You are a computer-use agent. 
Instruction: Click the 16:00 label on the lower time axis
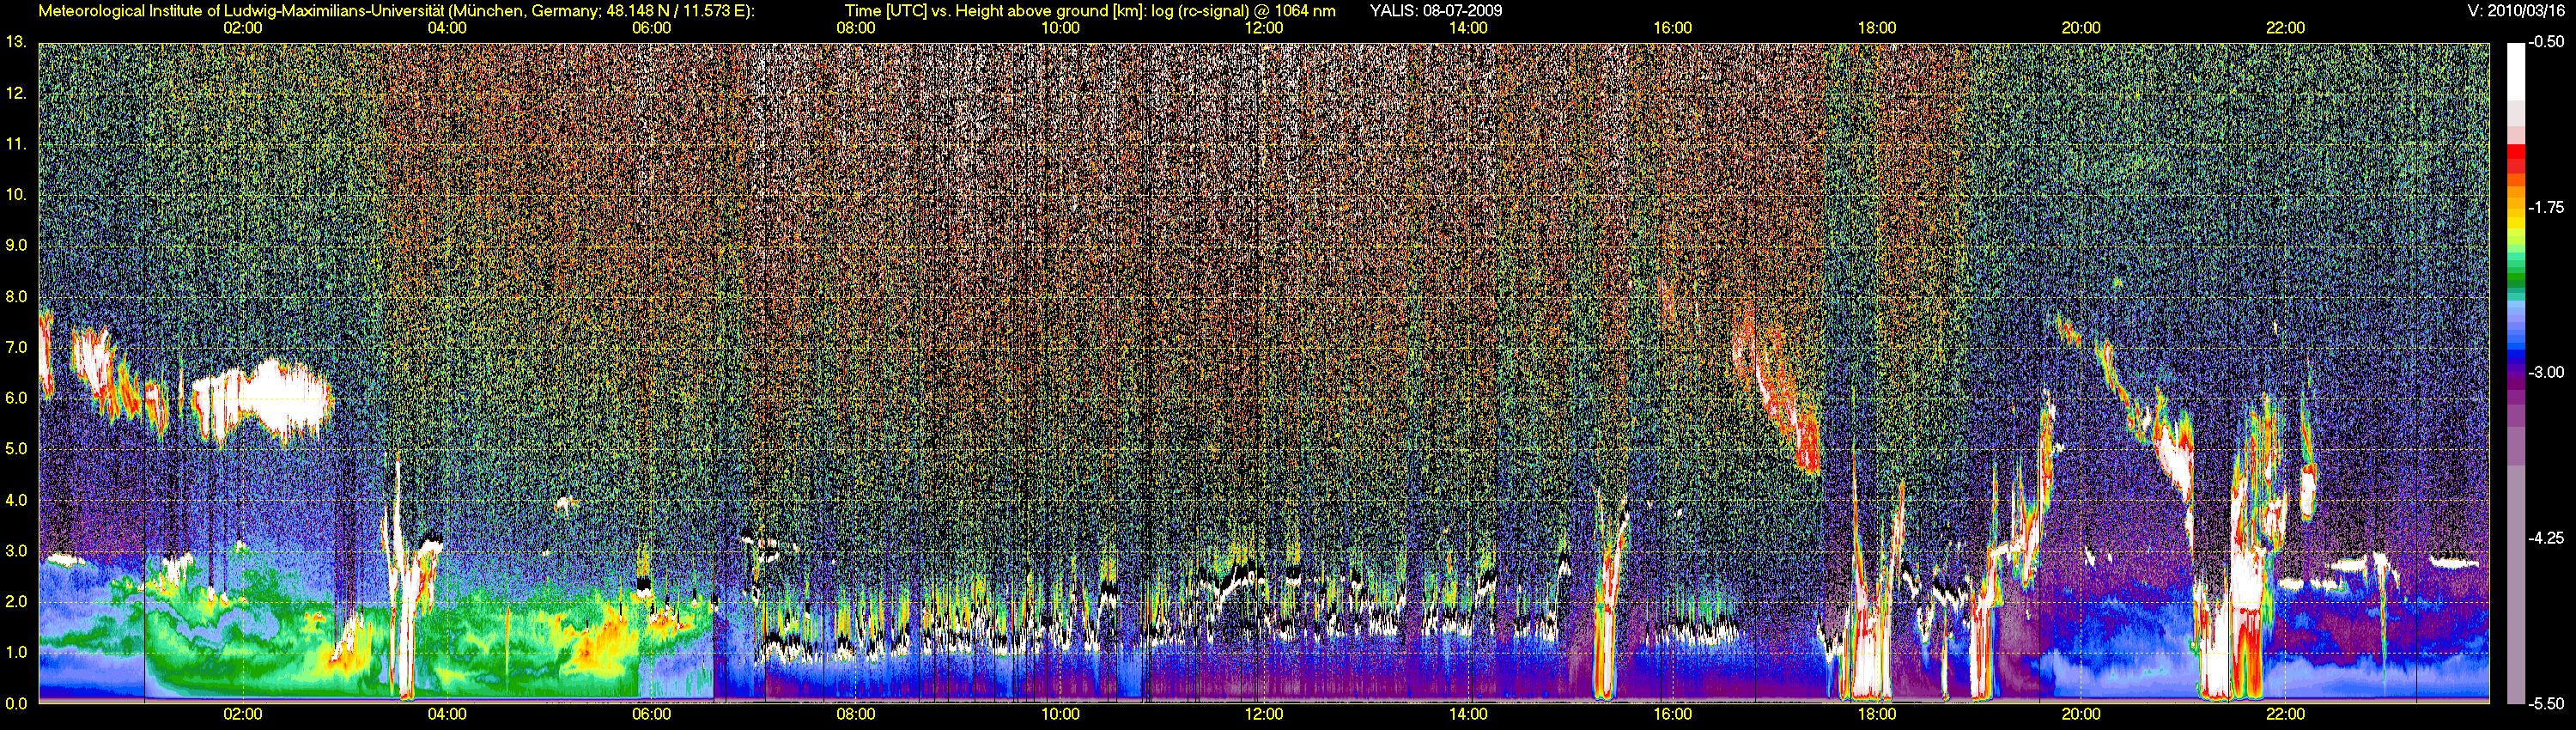(1673, 714)
